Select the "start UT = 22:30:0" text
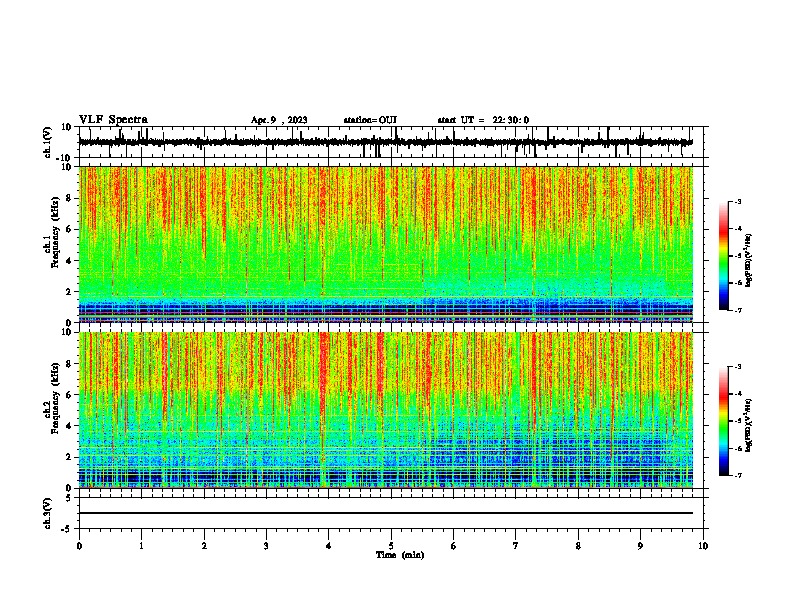The width and height of the screenshot is (792, 612). [x=483, y=120]
